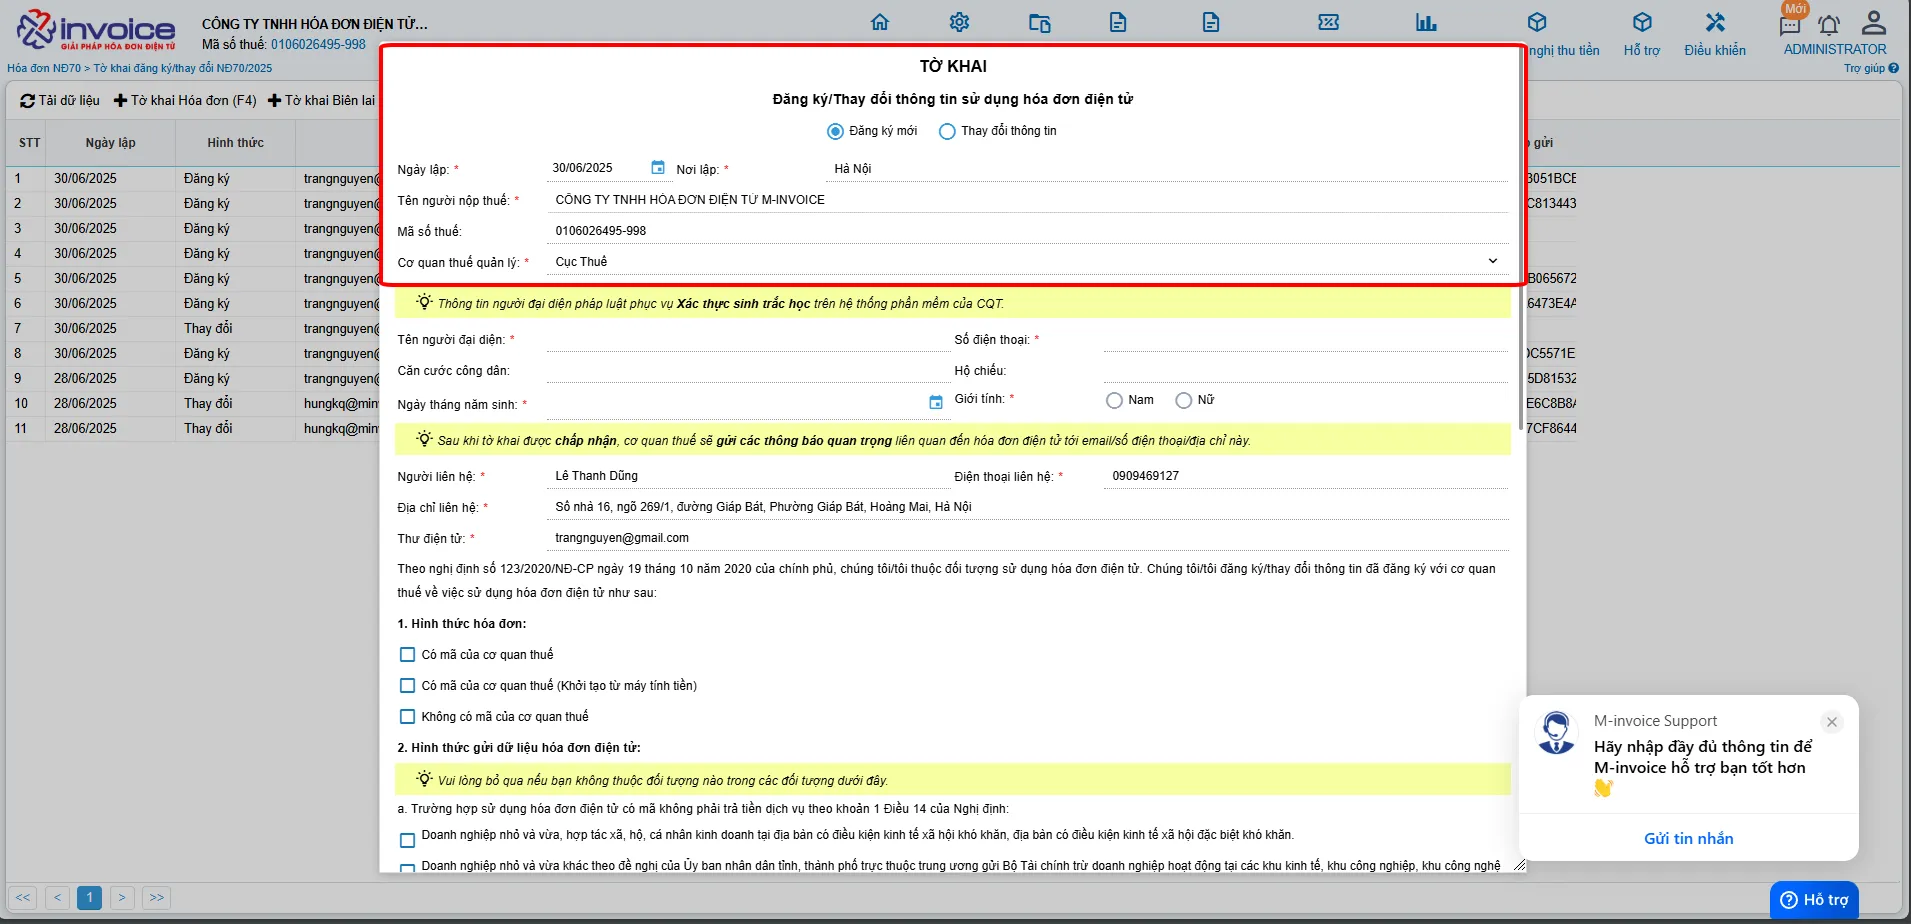This screenshot has width=1911, height=924.
Task: Open the folder-with-file icon in top navigation
Action: click(x=1040, y=22)
